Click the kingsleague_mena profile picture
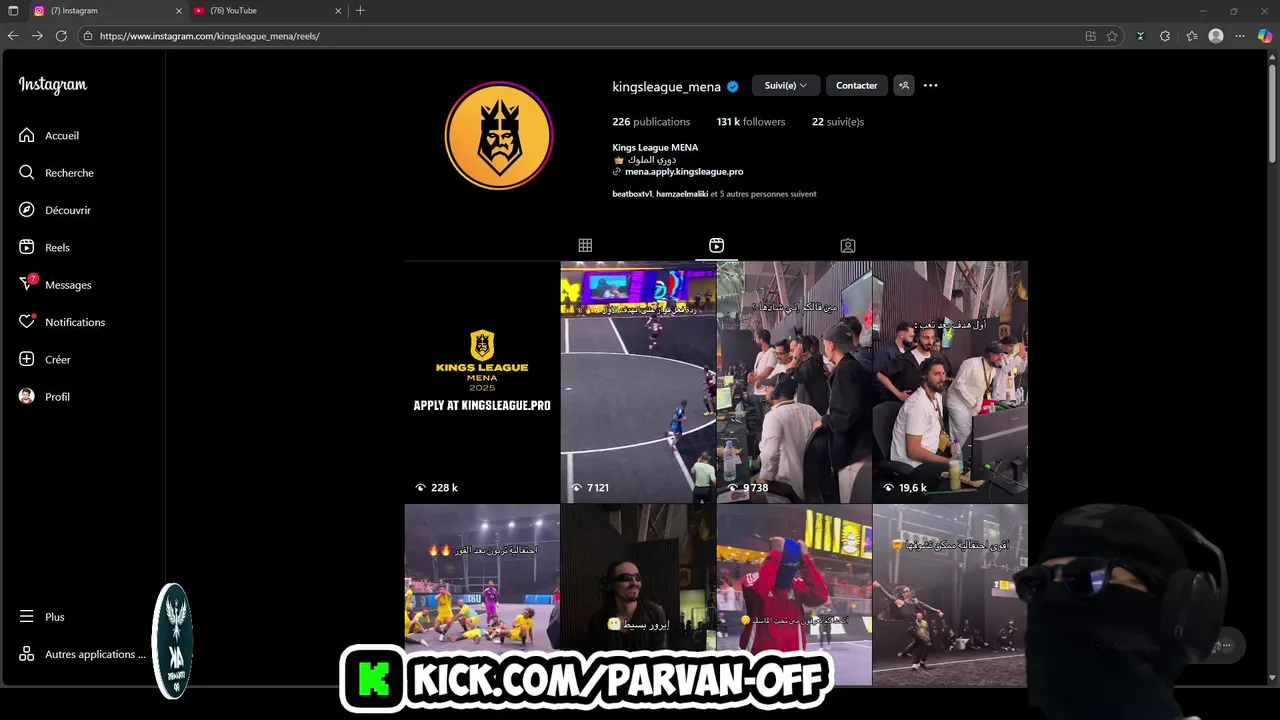 coord(499,136)
